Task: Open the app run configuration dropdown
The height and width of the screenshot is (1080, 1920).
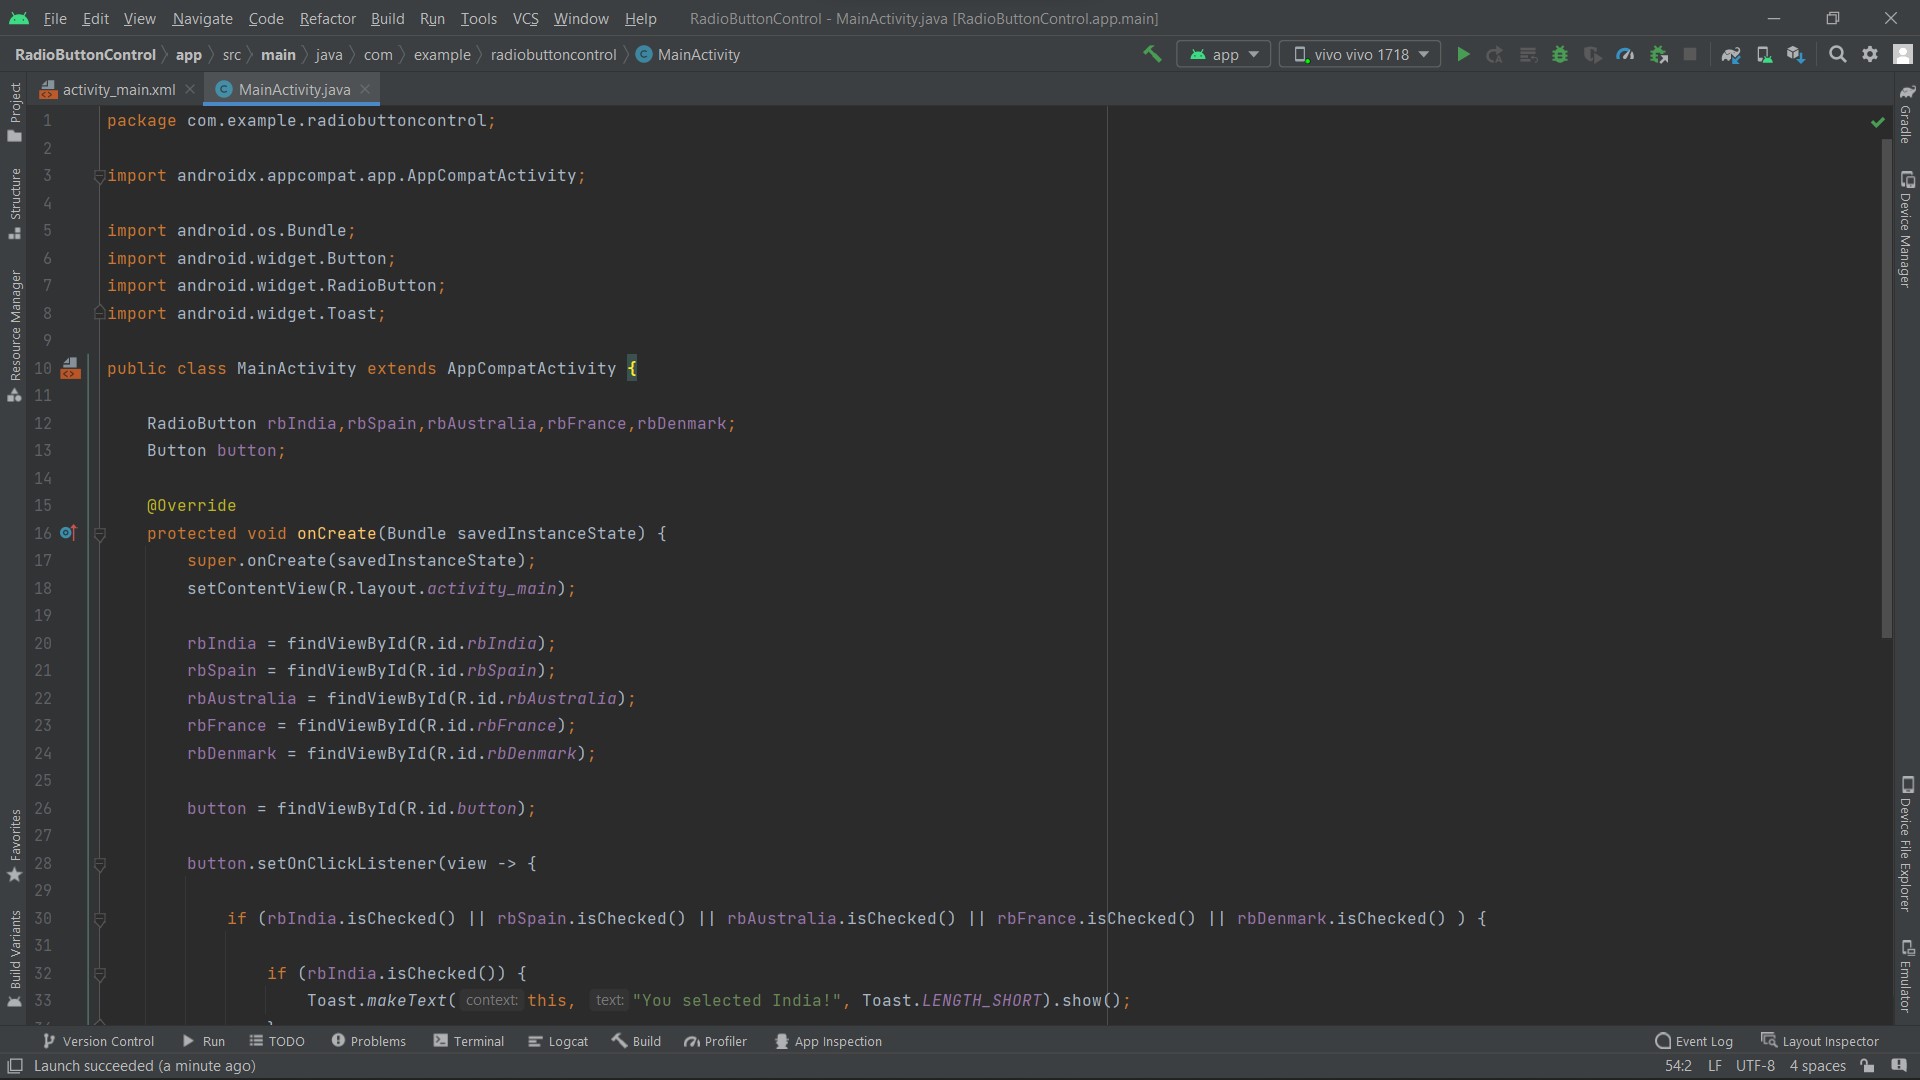Action: pos(1224,54)
